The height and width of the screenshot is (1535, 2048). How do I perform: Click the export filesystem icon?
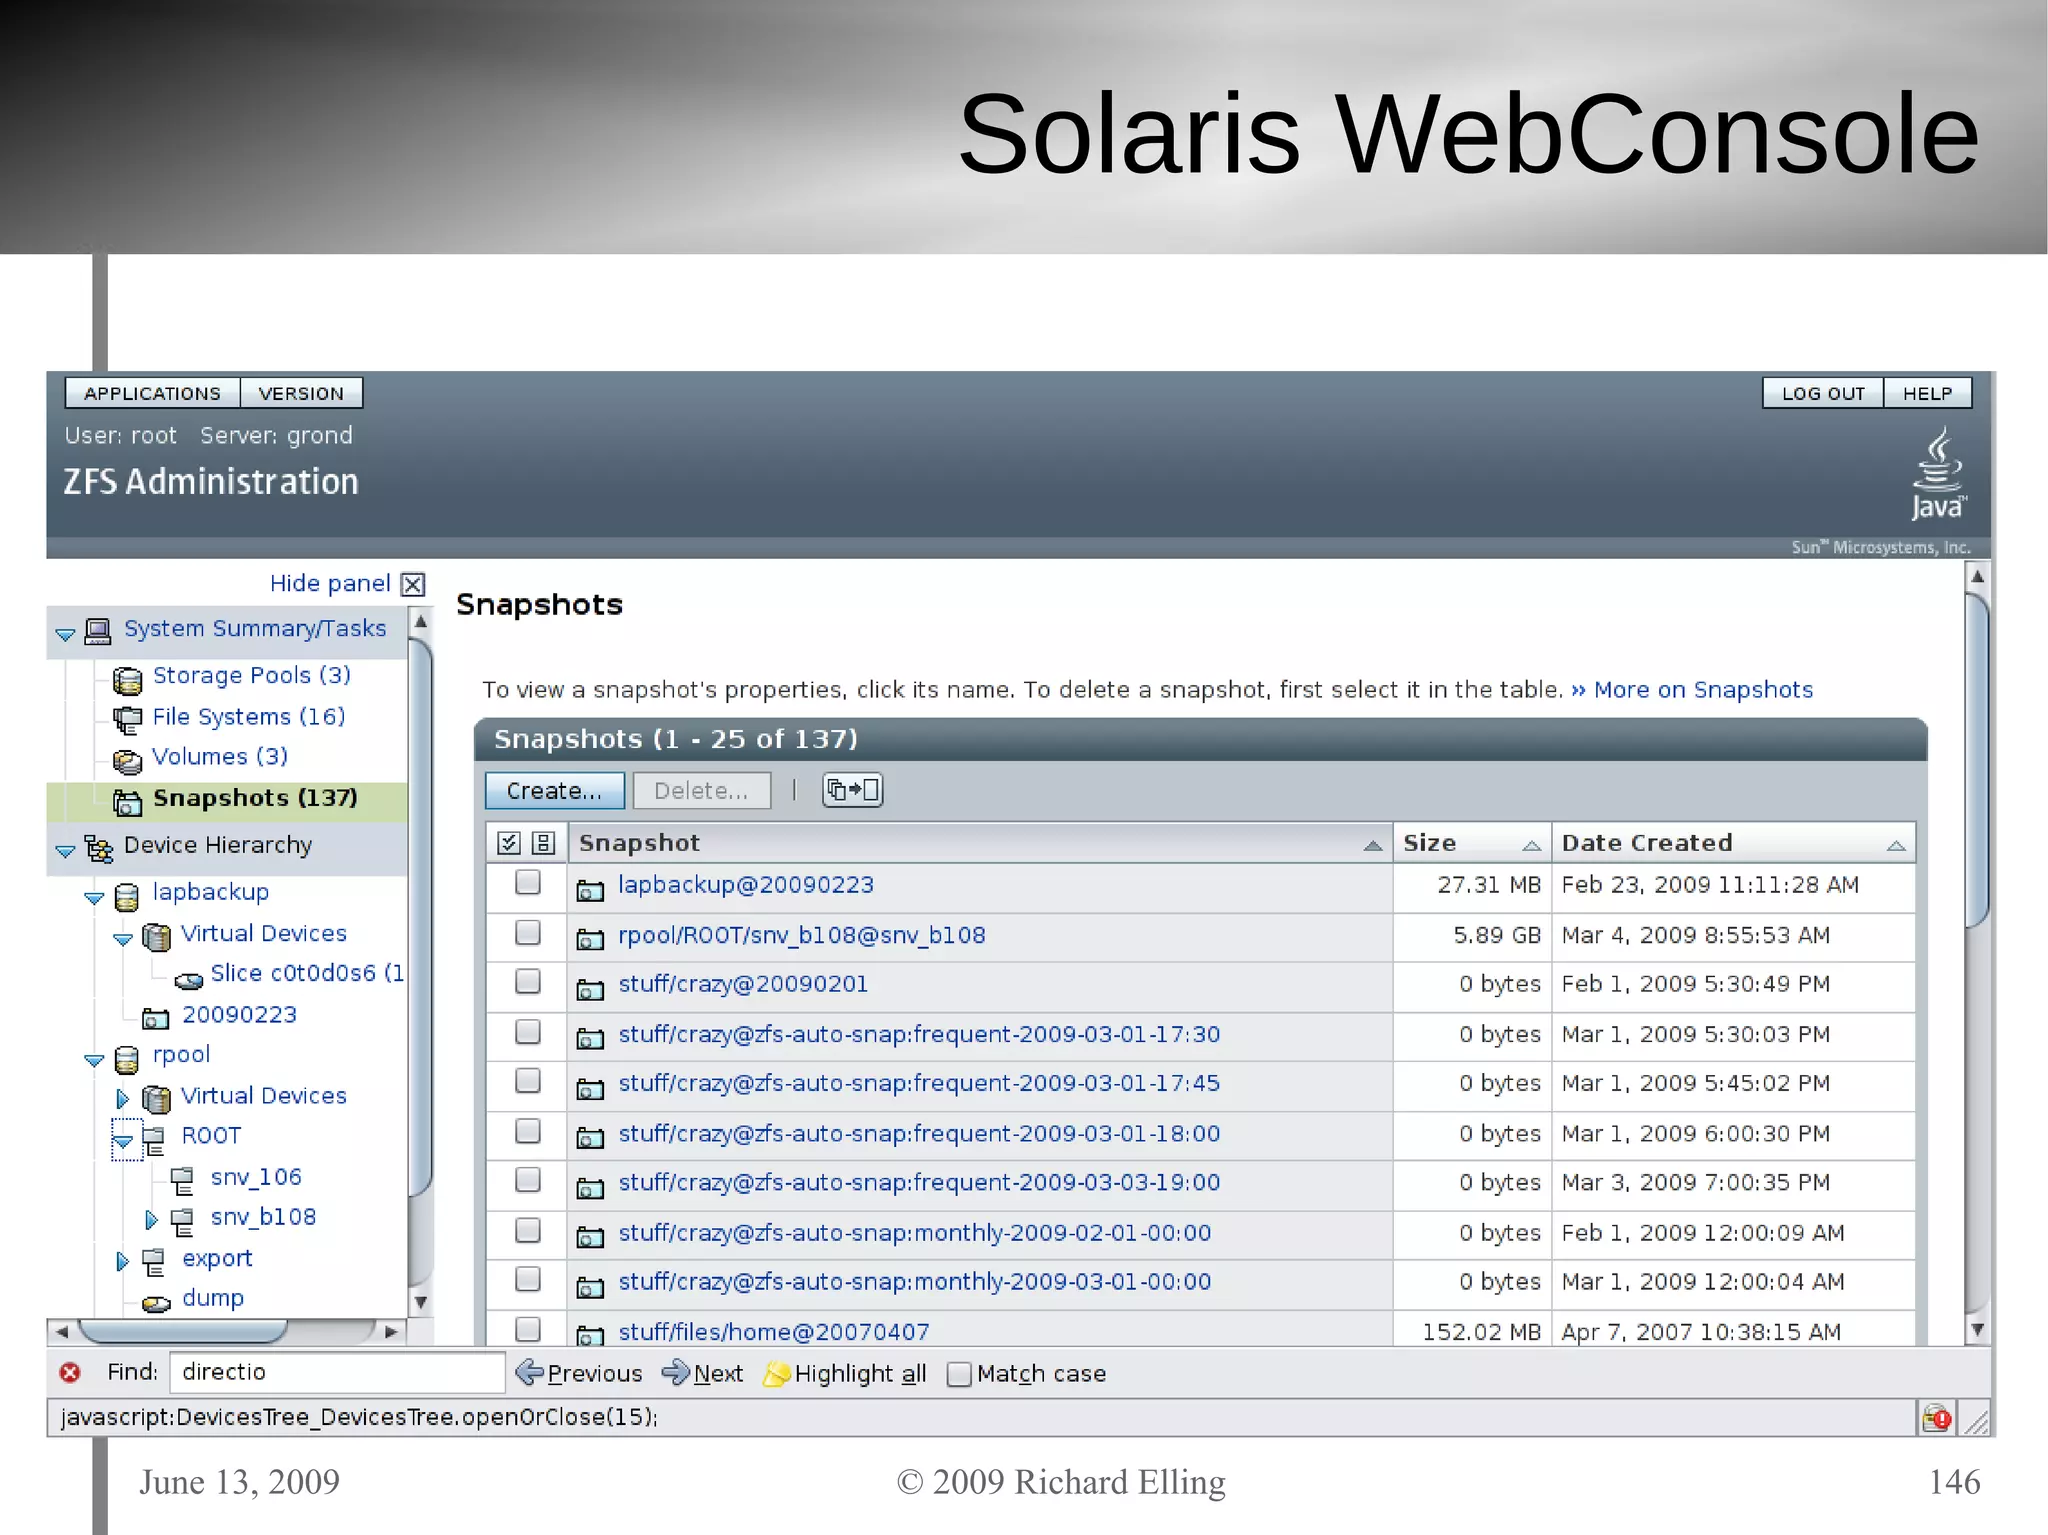154,1263
